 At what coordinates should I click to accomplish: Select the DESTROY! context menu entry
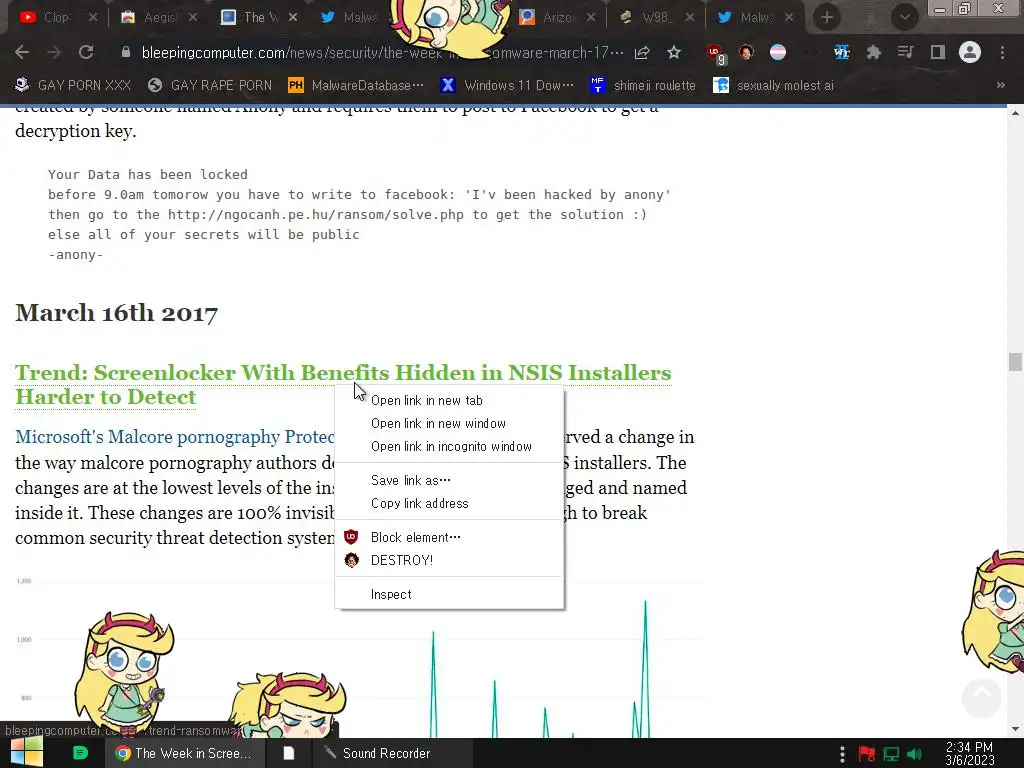449,560
